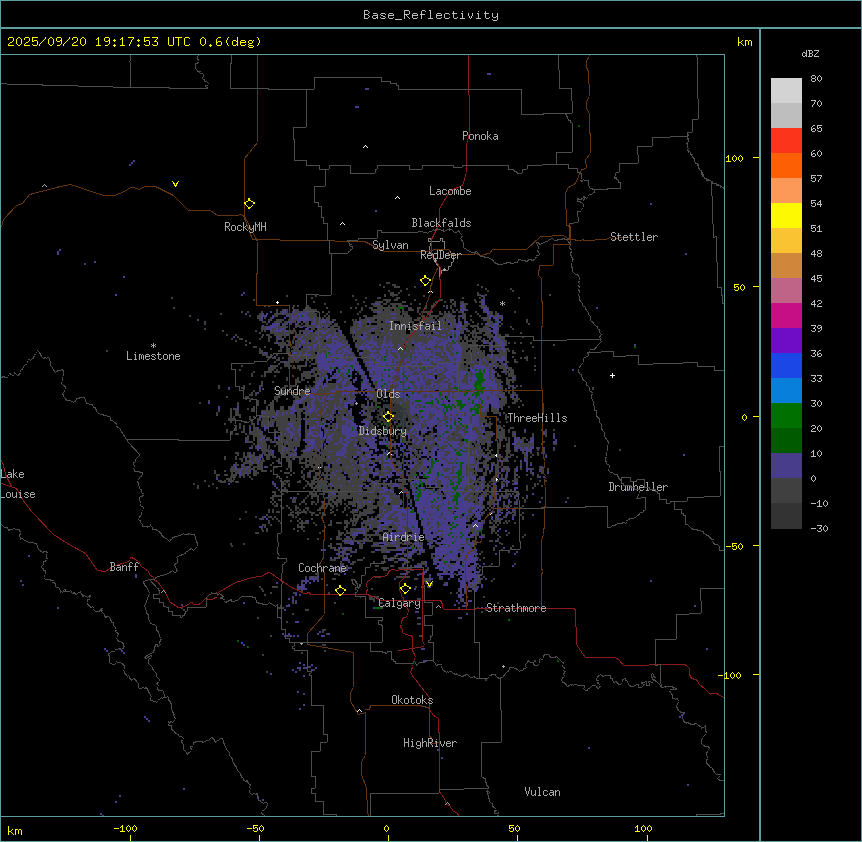Select the Drumheller city label
The height and width of the screenshot is (842, 862).
pyautogui.click(x=637, y=487)
